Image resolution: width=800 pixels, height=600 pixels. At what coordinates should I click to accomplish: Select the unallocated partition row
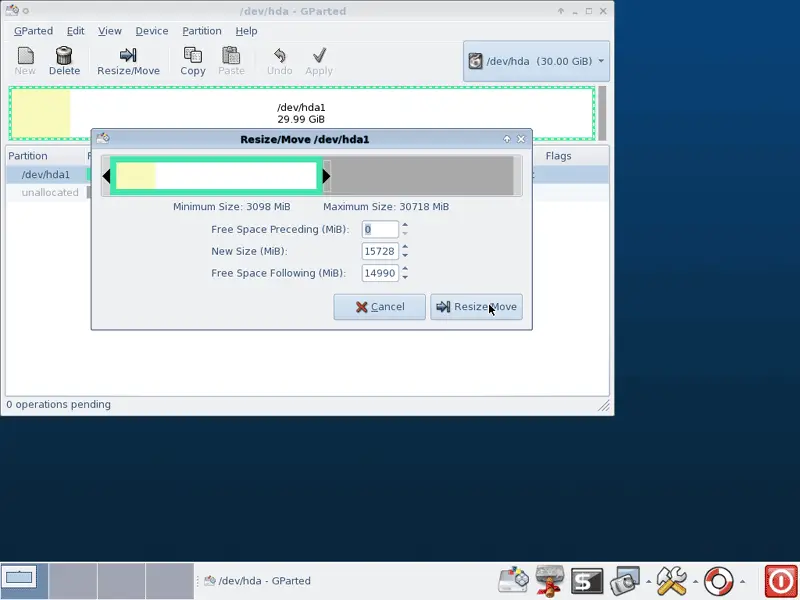pos(307,192)
